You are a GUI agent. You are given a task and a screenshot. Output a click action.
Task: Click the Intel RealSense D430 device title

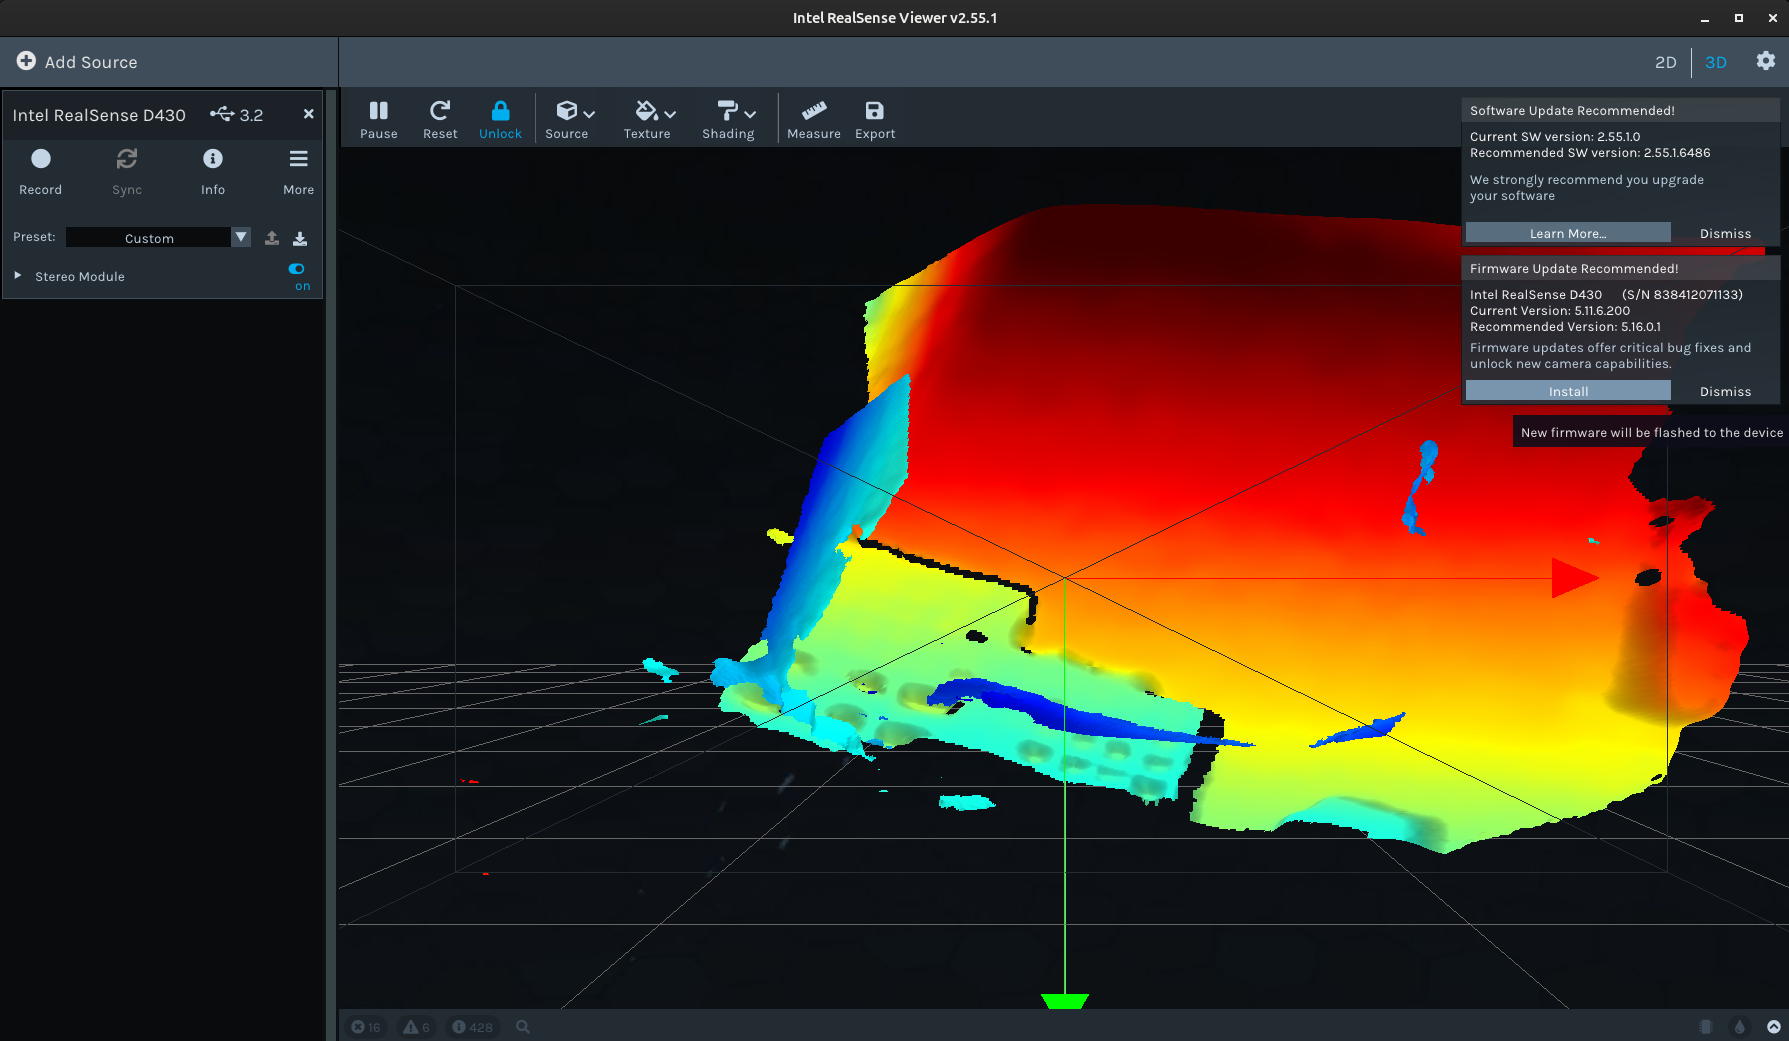[99, 115]
